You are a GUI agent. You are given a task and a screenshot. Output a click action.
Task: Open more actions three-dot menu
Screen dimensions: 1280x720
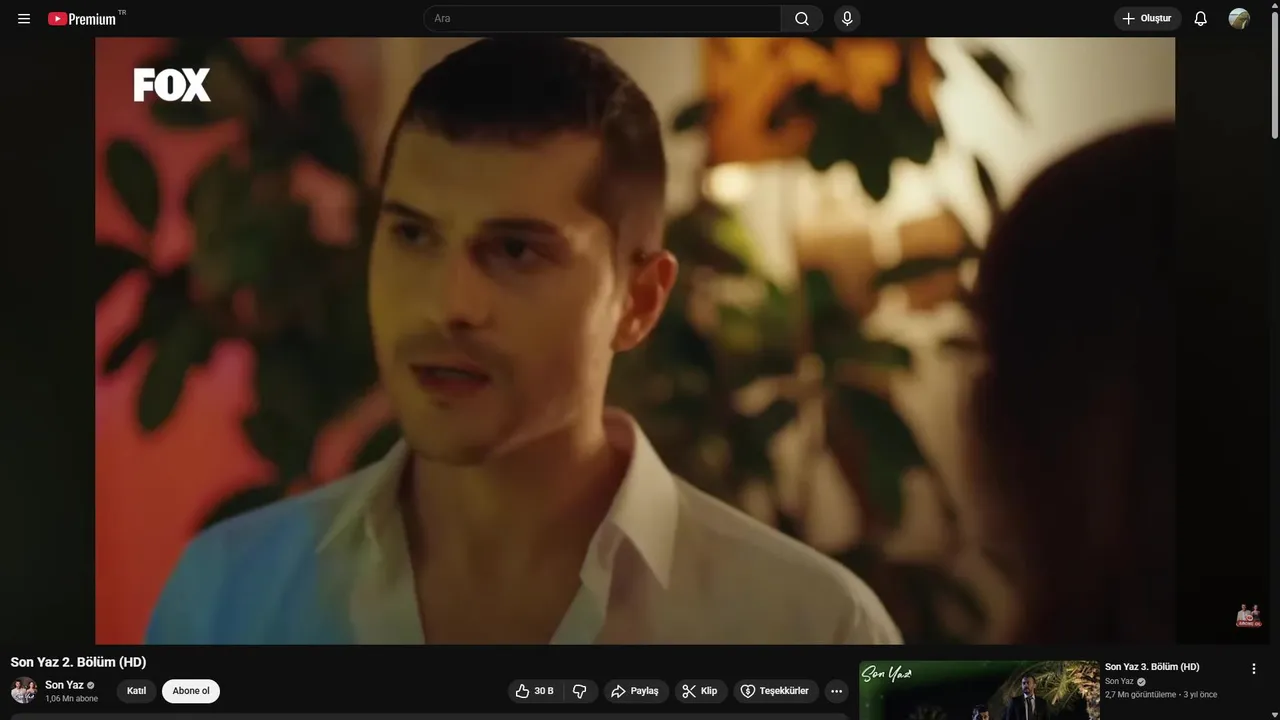(x=837, y=691)
